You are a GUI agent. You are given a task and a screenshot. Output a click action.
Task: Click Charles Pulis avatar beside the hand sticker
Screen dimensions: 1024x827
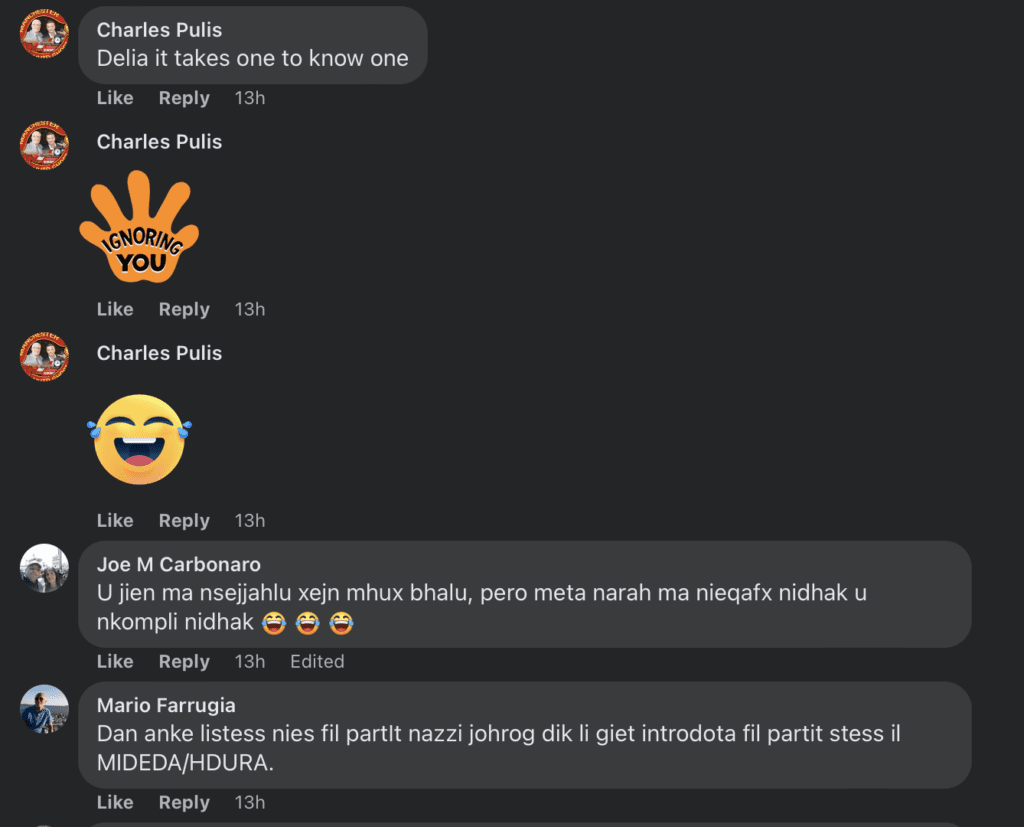coord(44,145)
